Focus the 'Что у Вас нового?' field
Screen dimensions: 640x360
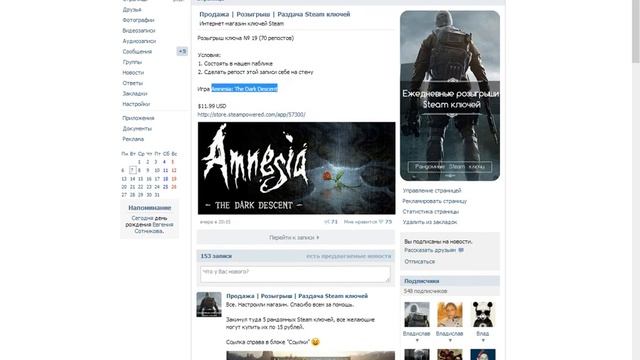pos(295,274)
